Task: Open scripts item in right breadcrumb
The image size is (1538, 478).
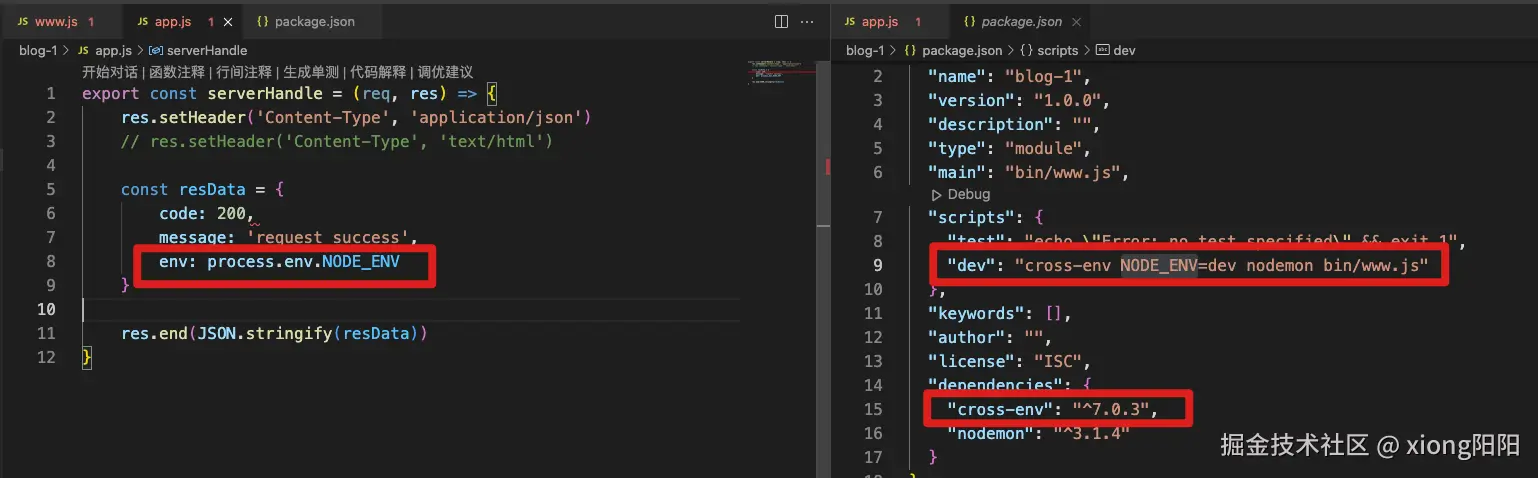Action: [1058, 50]
